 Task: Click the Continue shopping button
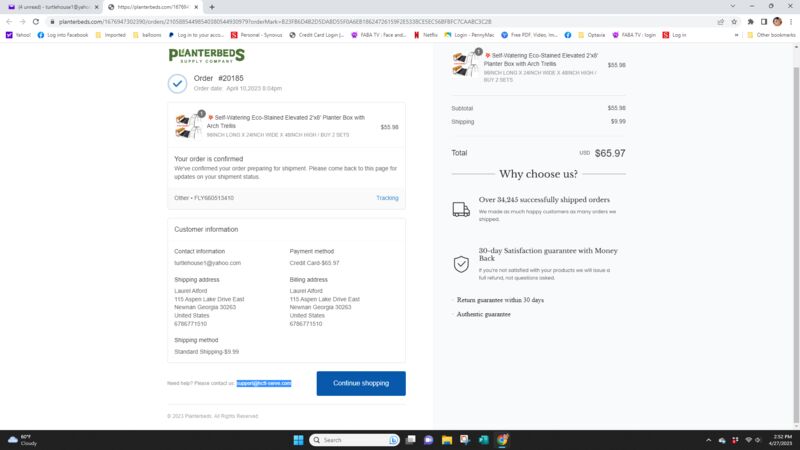tap(361, 383)
